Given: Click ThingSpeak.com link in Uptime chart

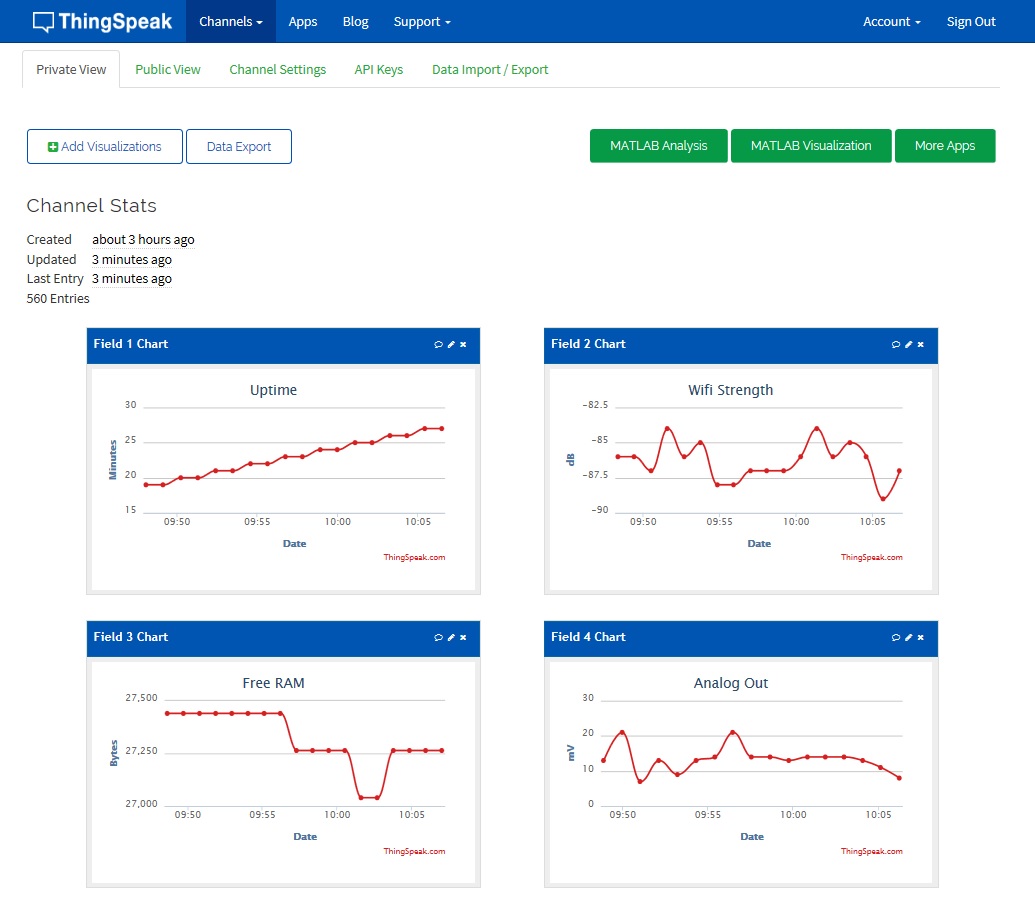Looking at the screenshot, I should click(414, 558).
